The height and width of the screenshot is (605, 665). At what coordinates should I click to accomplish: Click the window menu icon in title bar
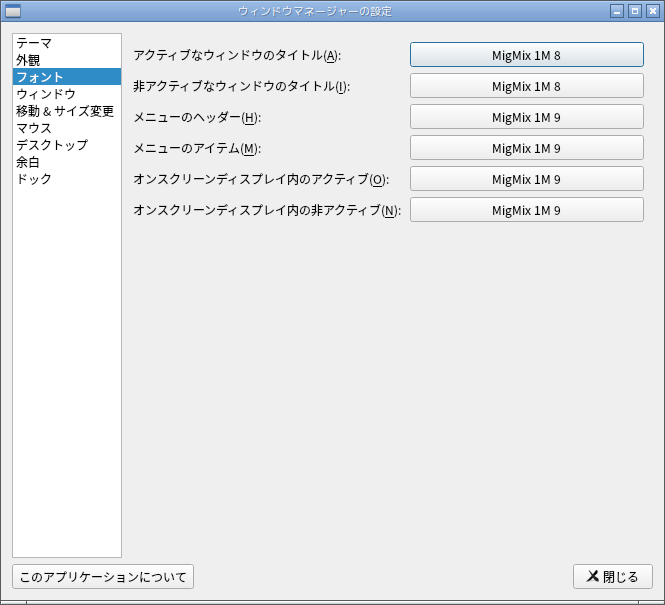[x=12, y=11]
